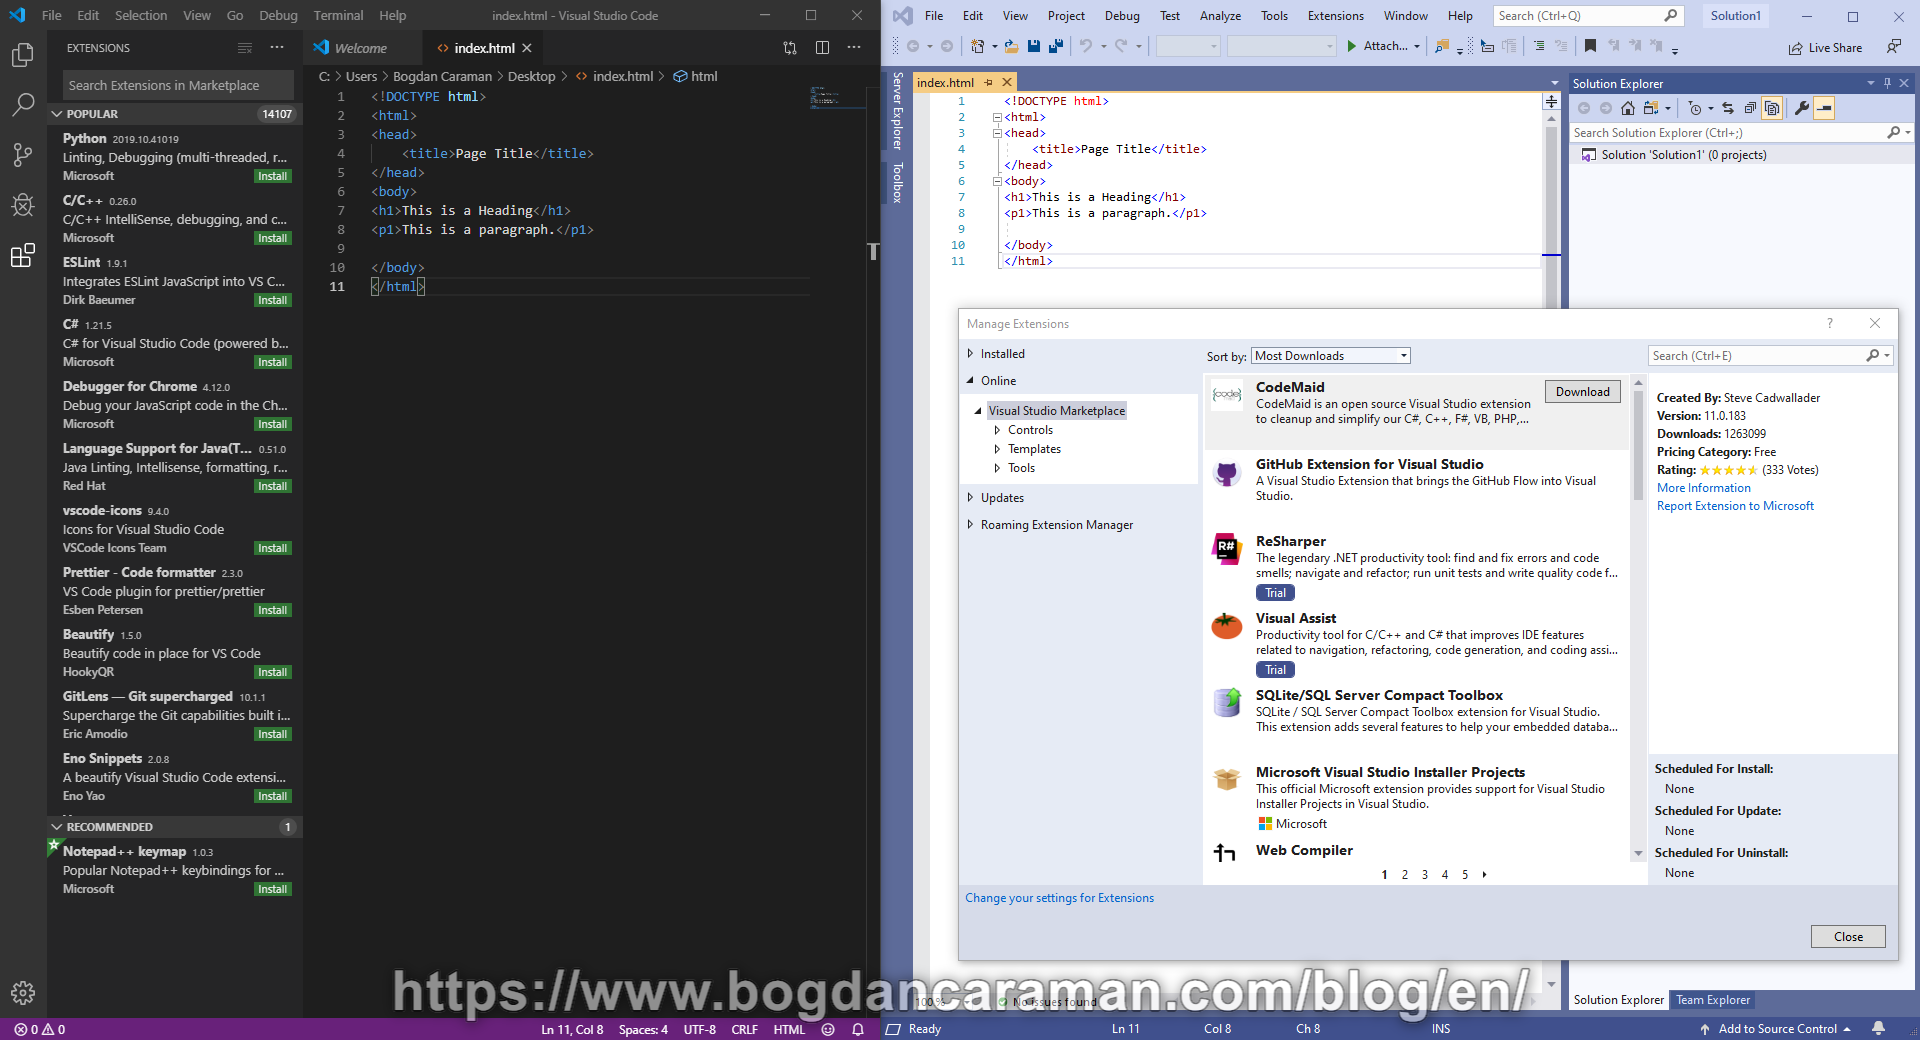The image size is (1920, 1040).
Task: Install the ESLint extension
Action: (x=272, y=300)
